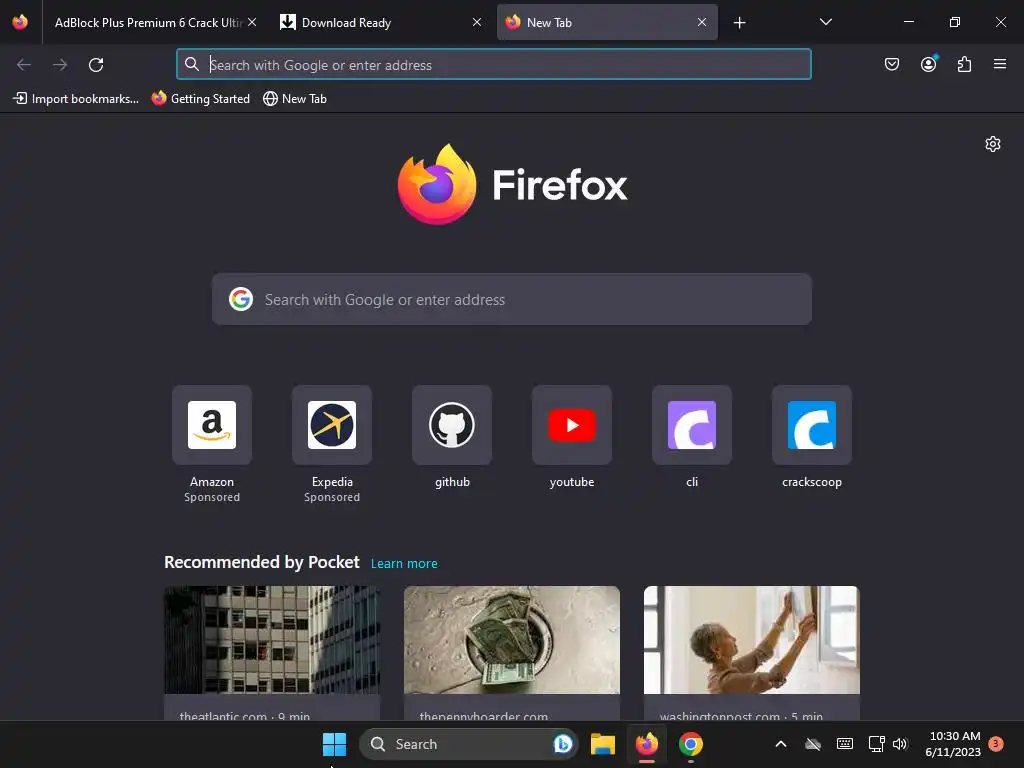Click Learn more link beside Pocket heading
The image size is (1024, 768).
coord(404,564)
